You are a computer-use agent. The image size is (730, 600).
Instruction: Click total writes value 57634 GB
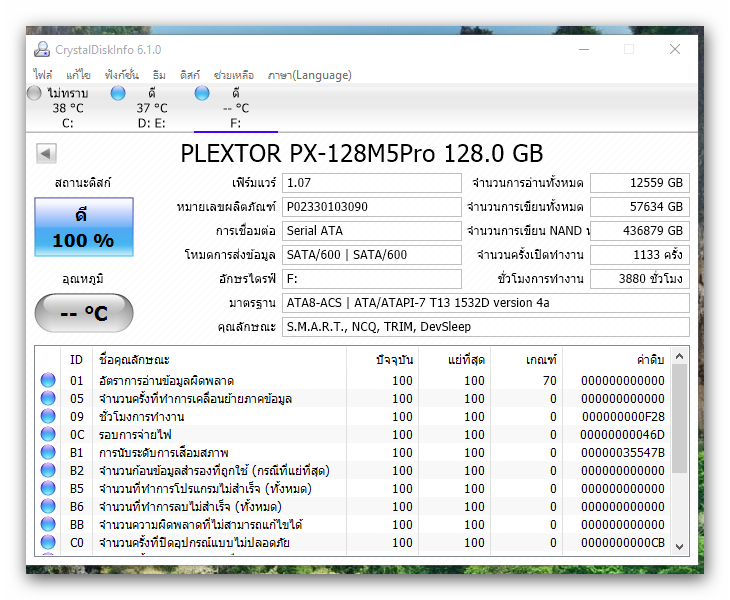pos(640,207)
